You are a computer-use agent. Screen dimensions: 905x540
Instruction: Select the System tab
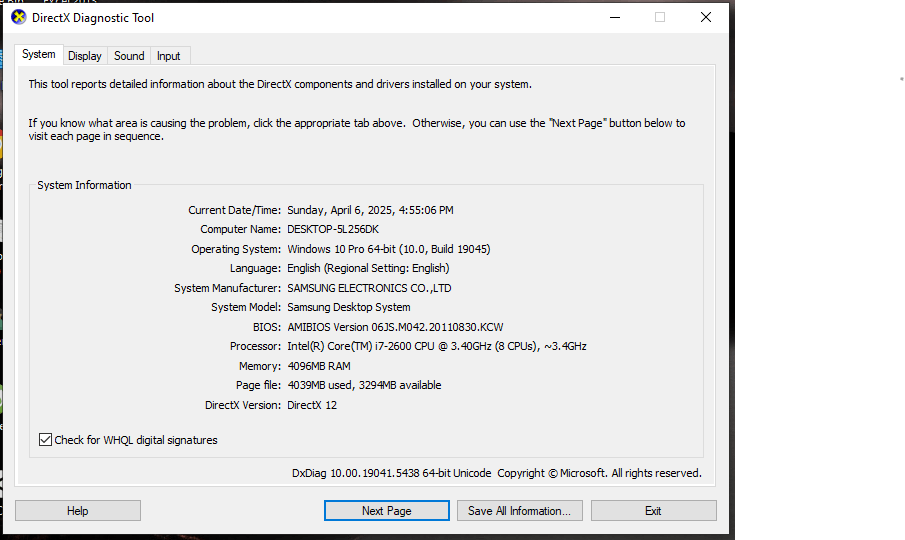[39, 54]
